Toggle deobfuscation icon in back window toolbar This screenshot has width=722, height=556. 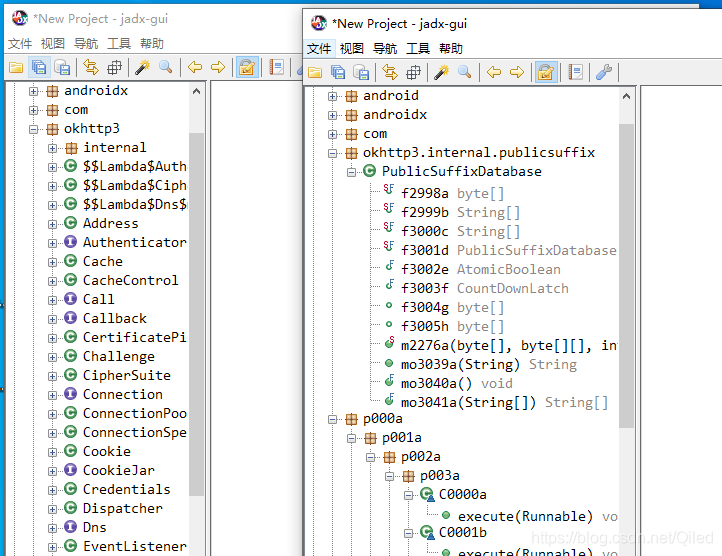click(x=247, y=68)
